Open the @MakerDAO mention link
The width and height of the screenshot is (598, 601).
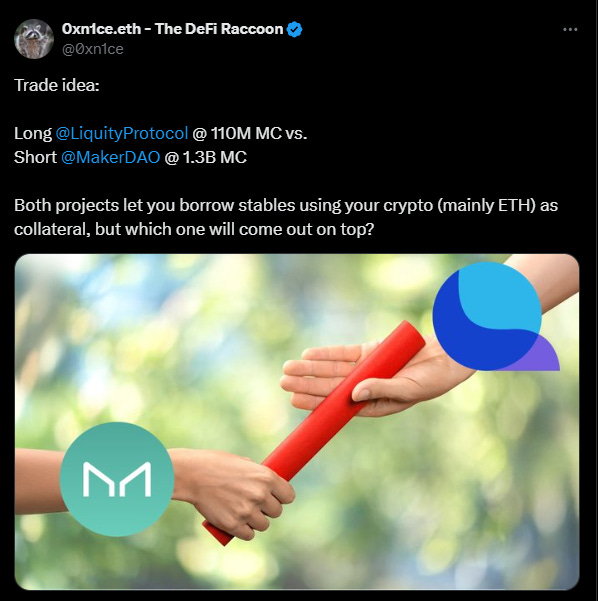pos(110,157)
